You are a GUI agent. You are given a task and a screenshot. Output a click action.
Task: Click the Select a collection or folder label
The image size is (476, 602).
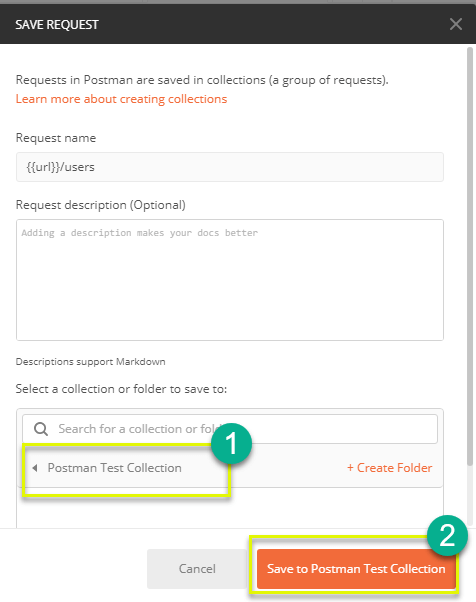121,389
